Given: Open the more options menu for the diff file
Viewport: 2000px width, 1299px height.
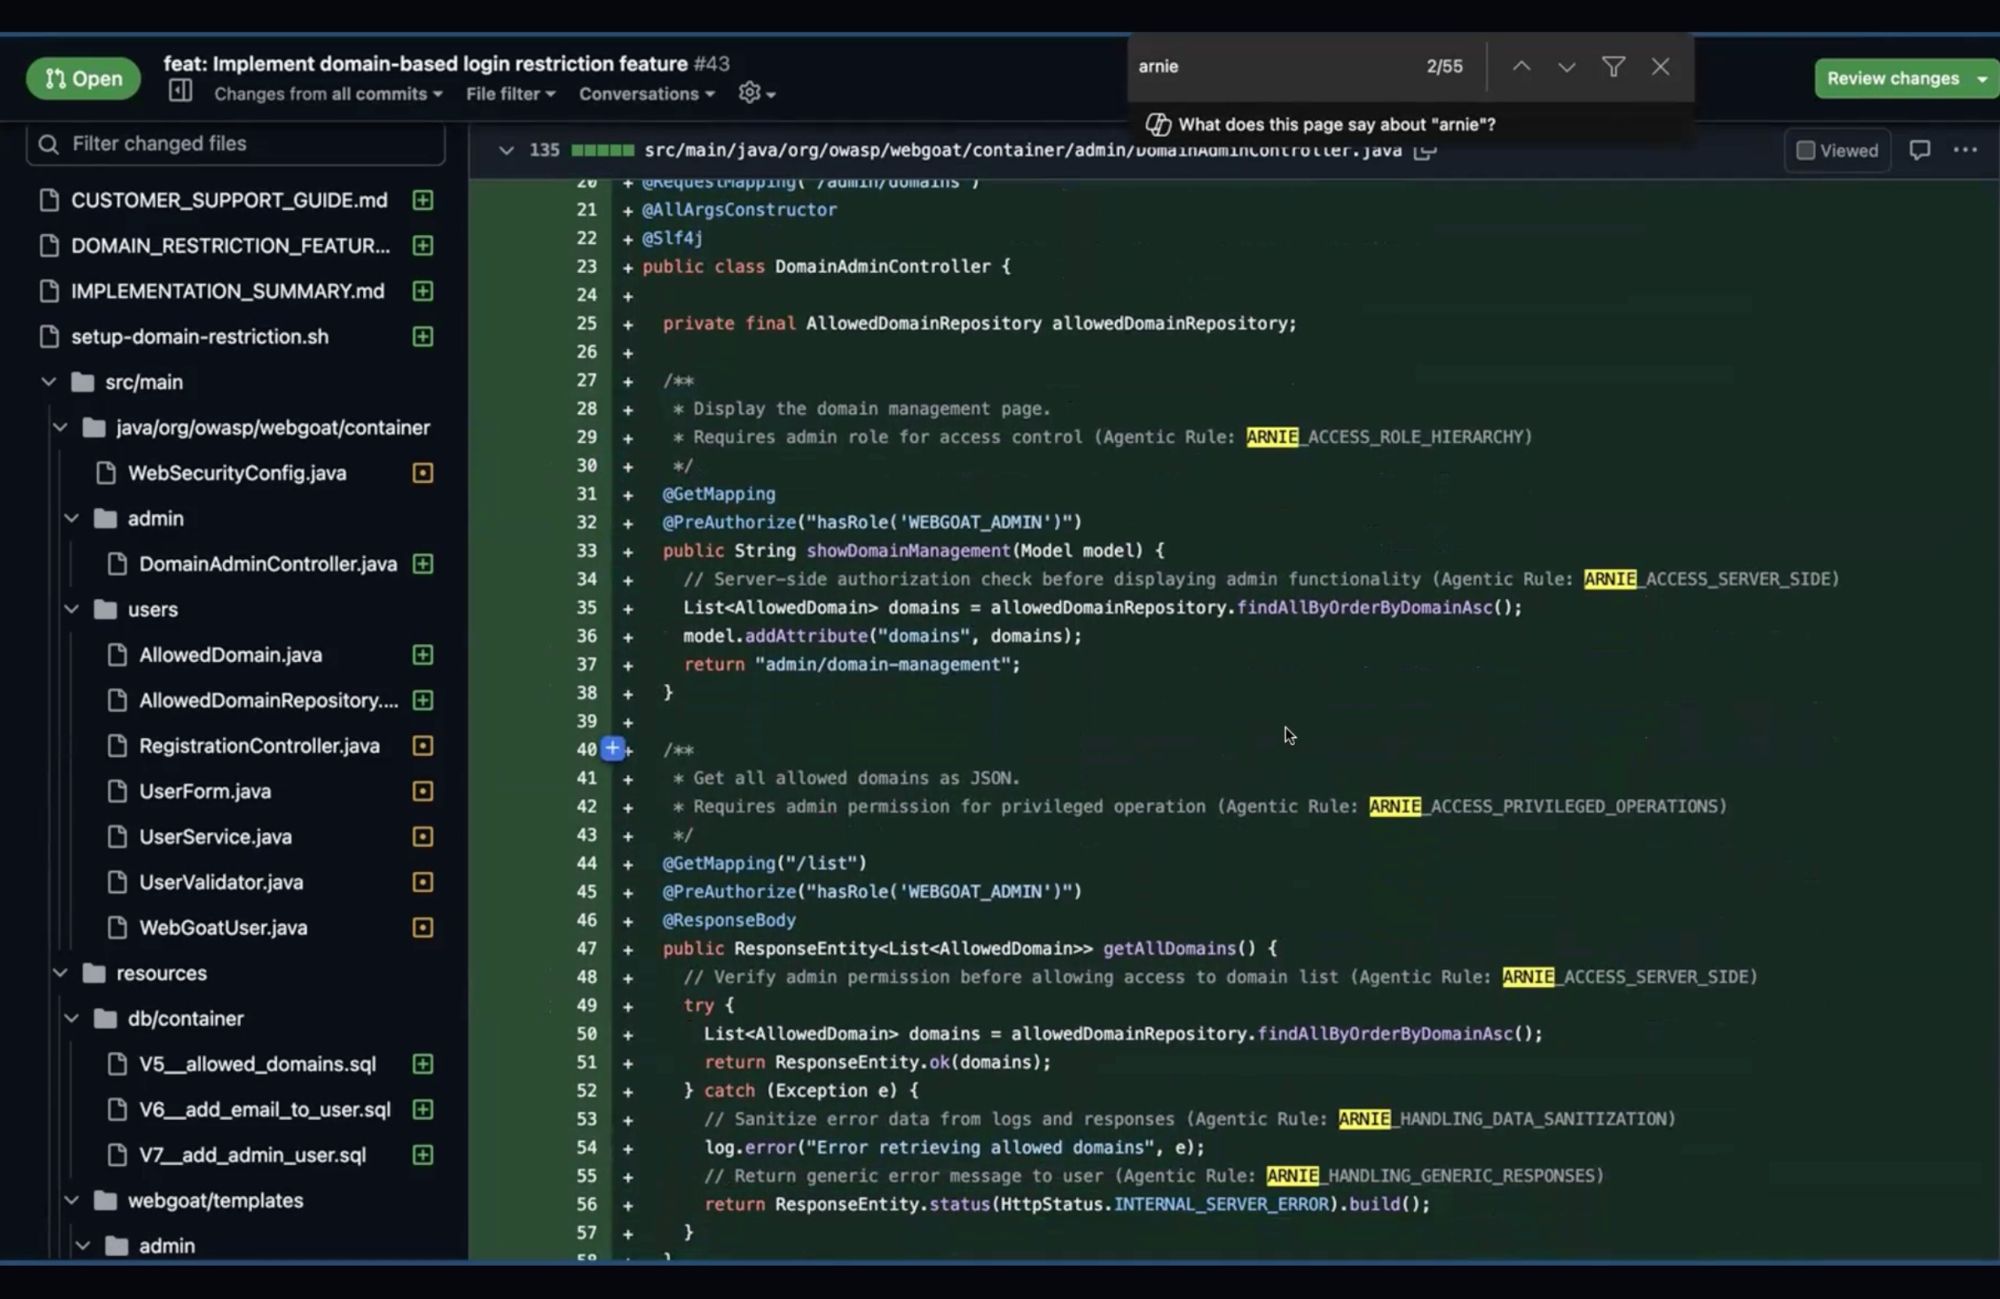Looking at the screenshot, I should (x=1966, y=150).
